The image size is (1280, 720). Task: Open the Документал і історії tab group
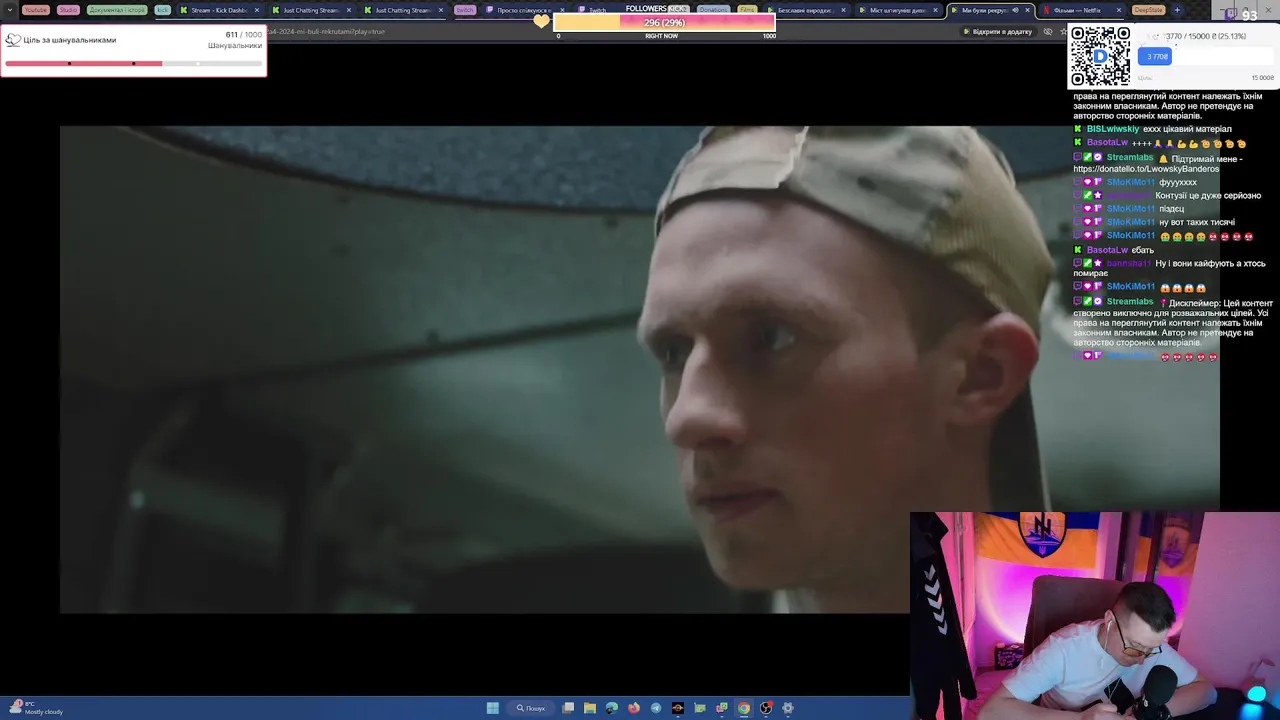117,10
